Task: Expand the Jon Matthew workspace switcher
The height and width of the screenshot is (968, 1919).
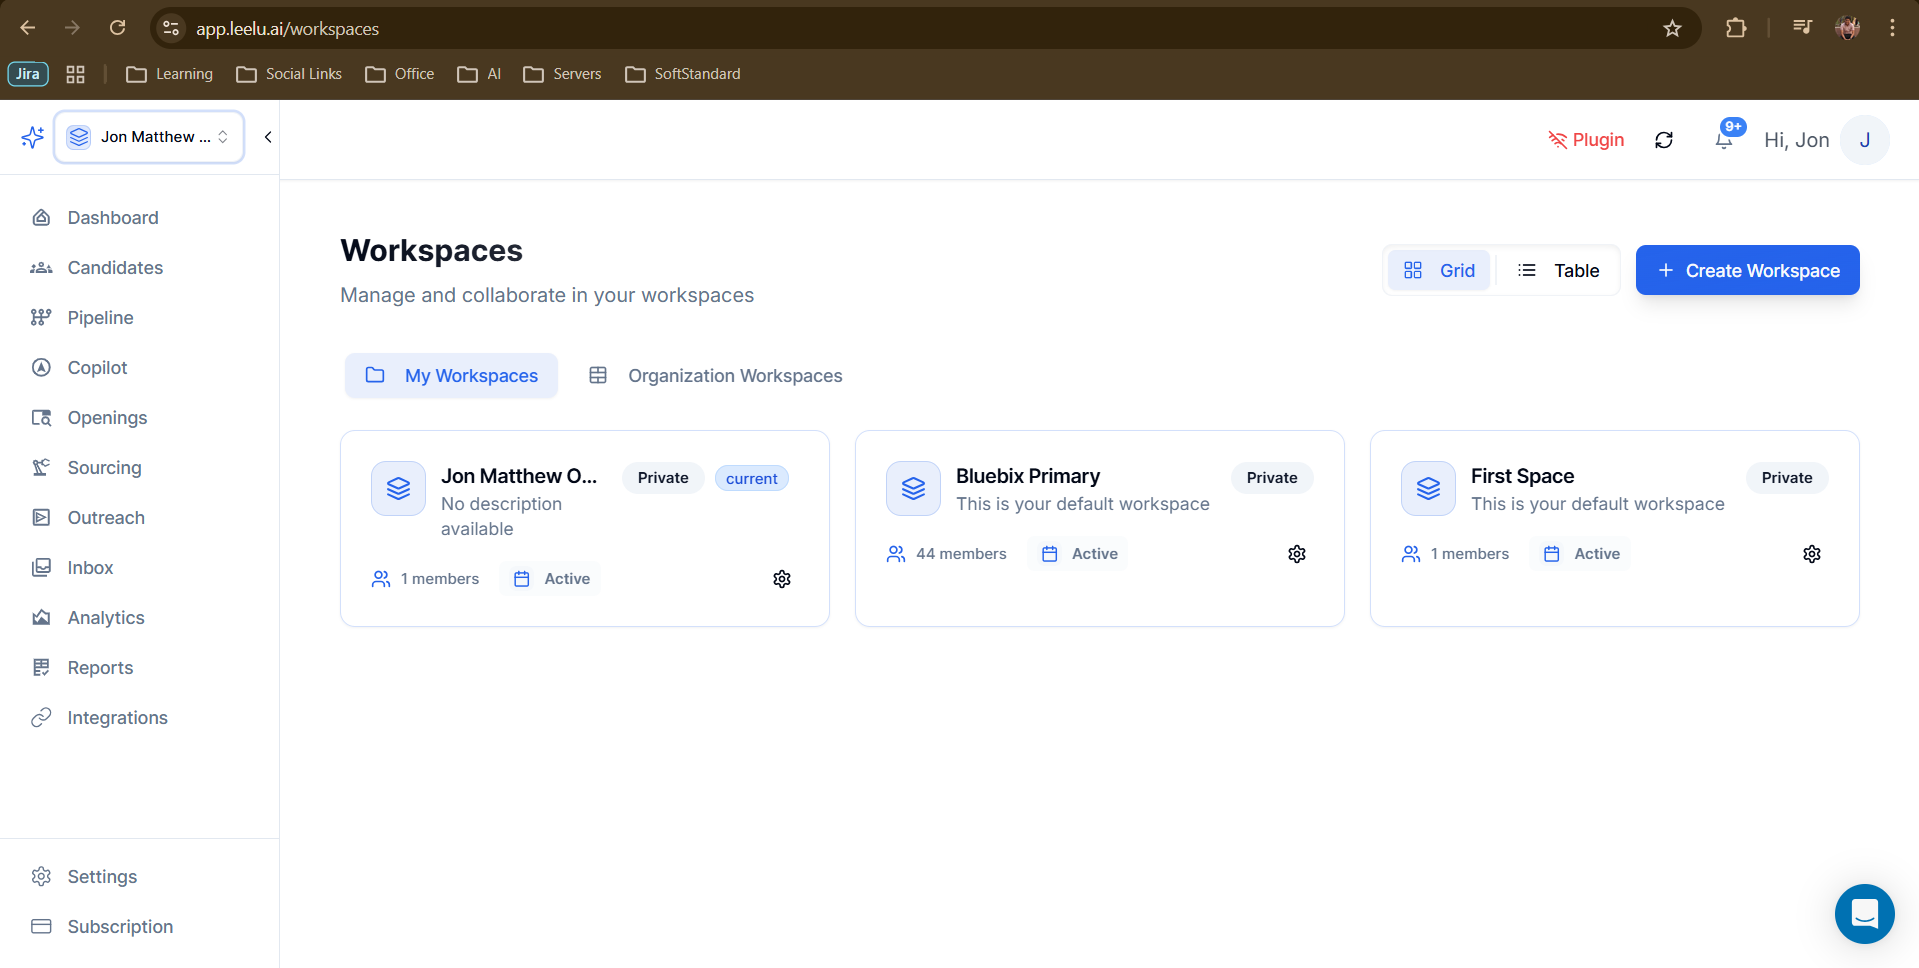Action: [149, 137]
